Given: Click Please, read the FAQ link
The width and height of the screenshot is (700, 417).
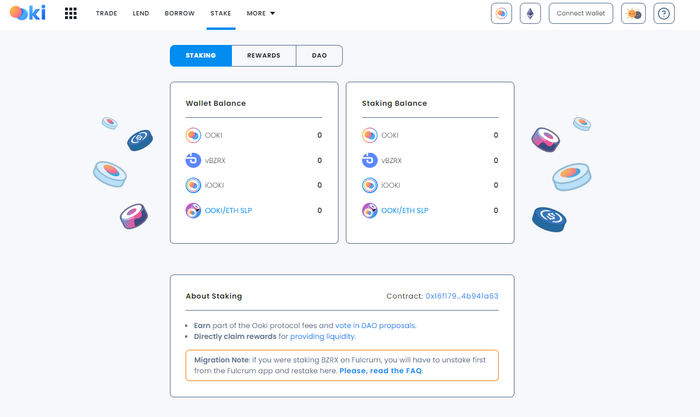Looking at the screenshot, I should [x=380, y=371].
